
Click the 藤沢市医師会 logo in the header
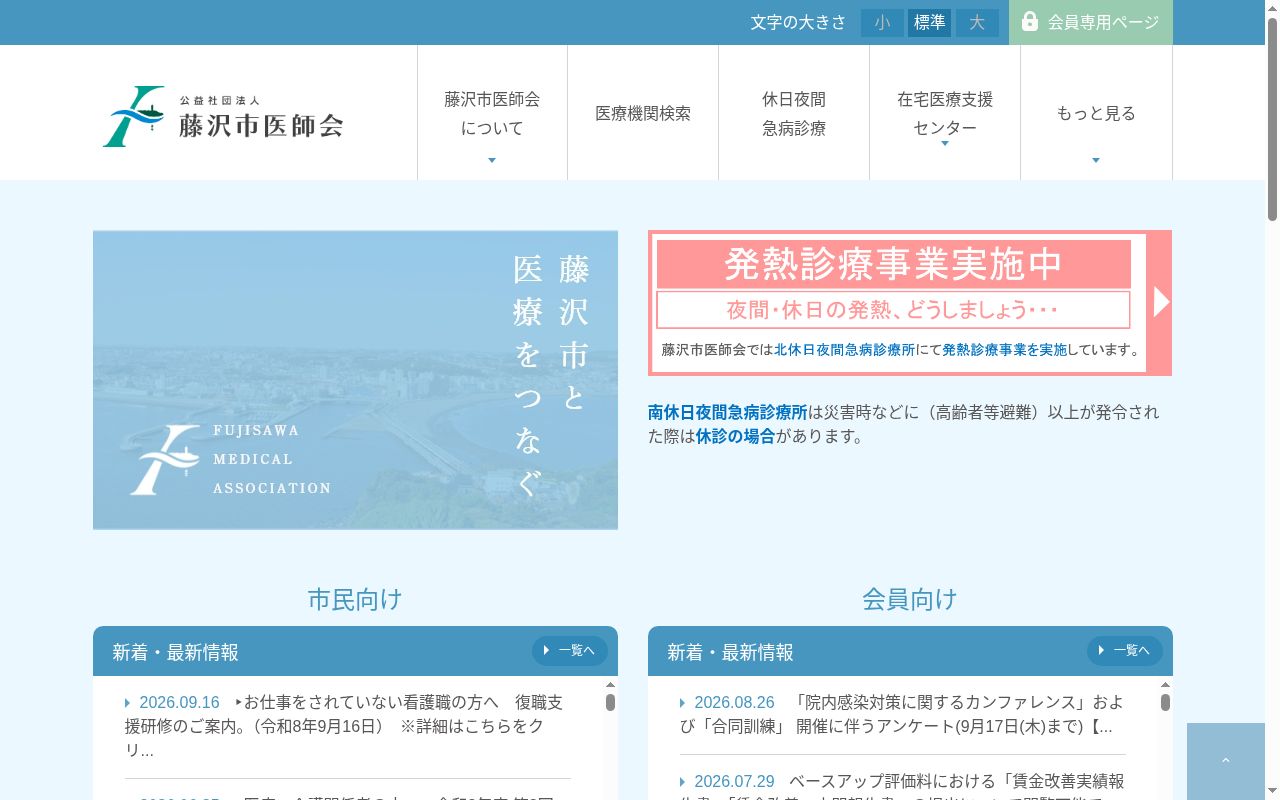[223, 116]
